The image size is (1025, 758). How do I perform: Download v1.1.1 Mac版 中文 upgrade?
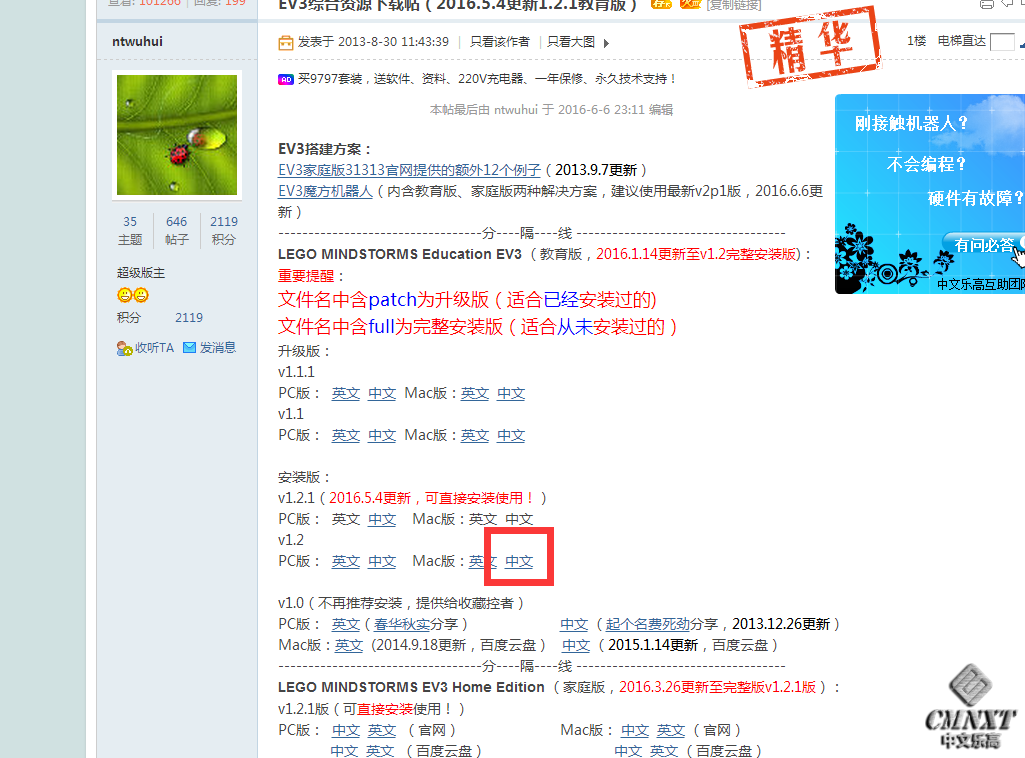(511, 393)
